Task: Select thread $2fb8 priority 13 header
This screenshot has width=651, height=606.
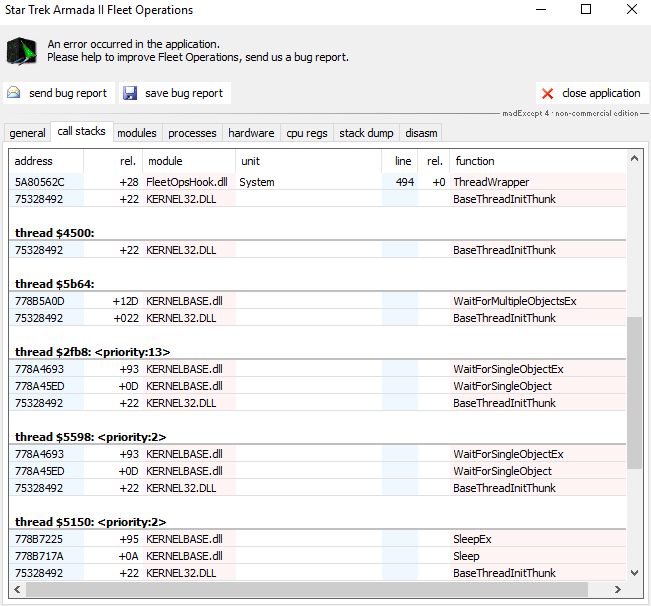Action: point(317,352)
